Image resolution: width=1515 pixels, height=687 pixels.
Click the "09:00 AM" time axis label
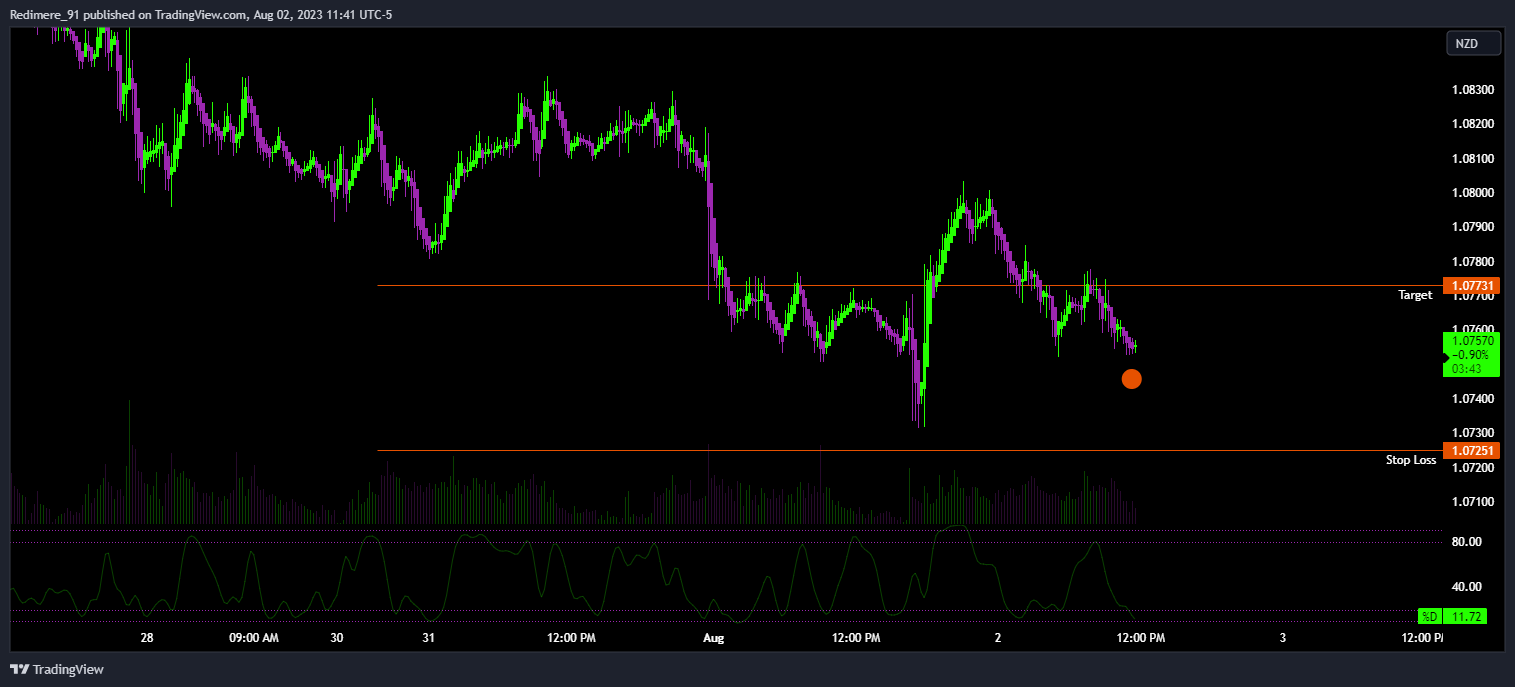pyautogui.click(x=254, y=638)
